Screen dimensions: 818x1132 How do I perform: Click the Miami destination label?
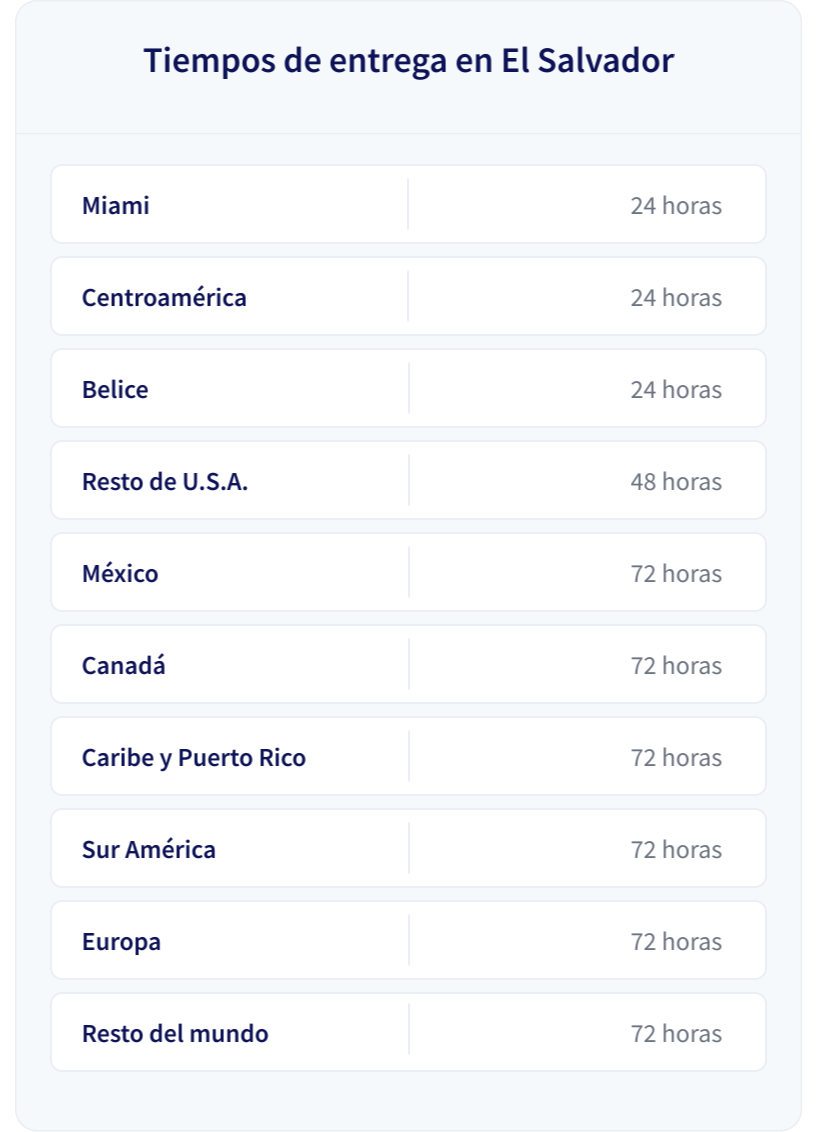tap(116, 206)
